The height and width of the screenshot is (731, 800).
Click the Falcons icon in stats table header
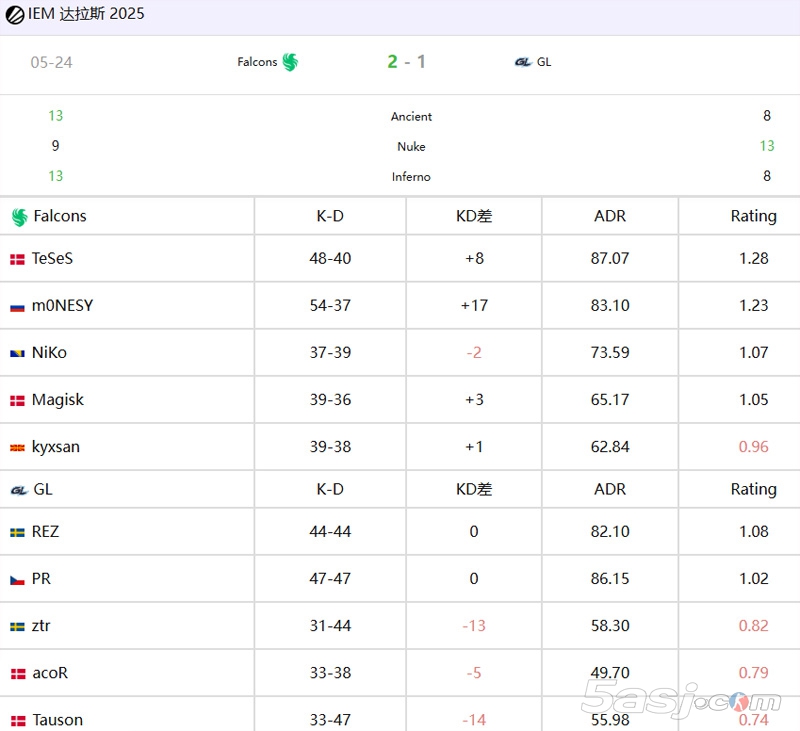[x=19, y=217]
